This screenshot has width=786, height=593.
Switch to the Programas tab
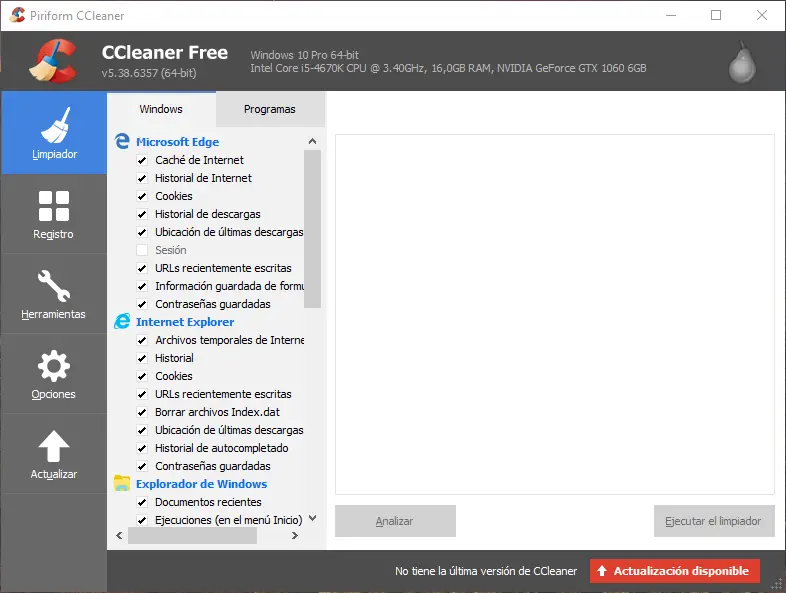tap(270, 109)
